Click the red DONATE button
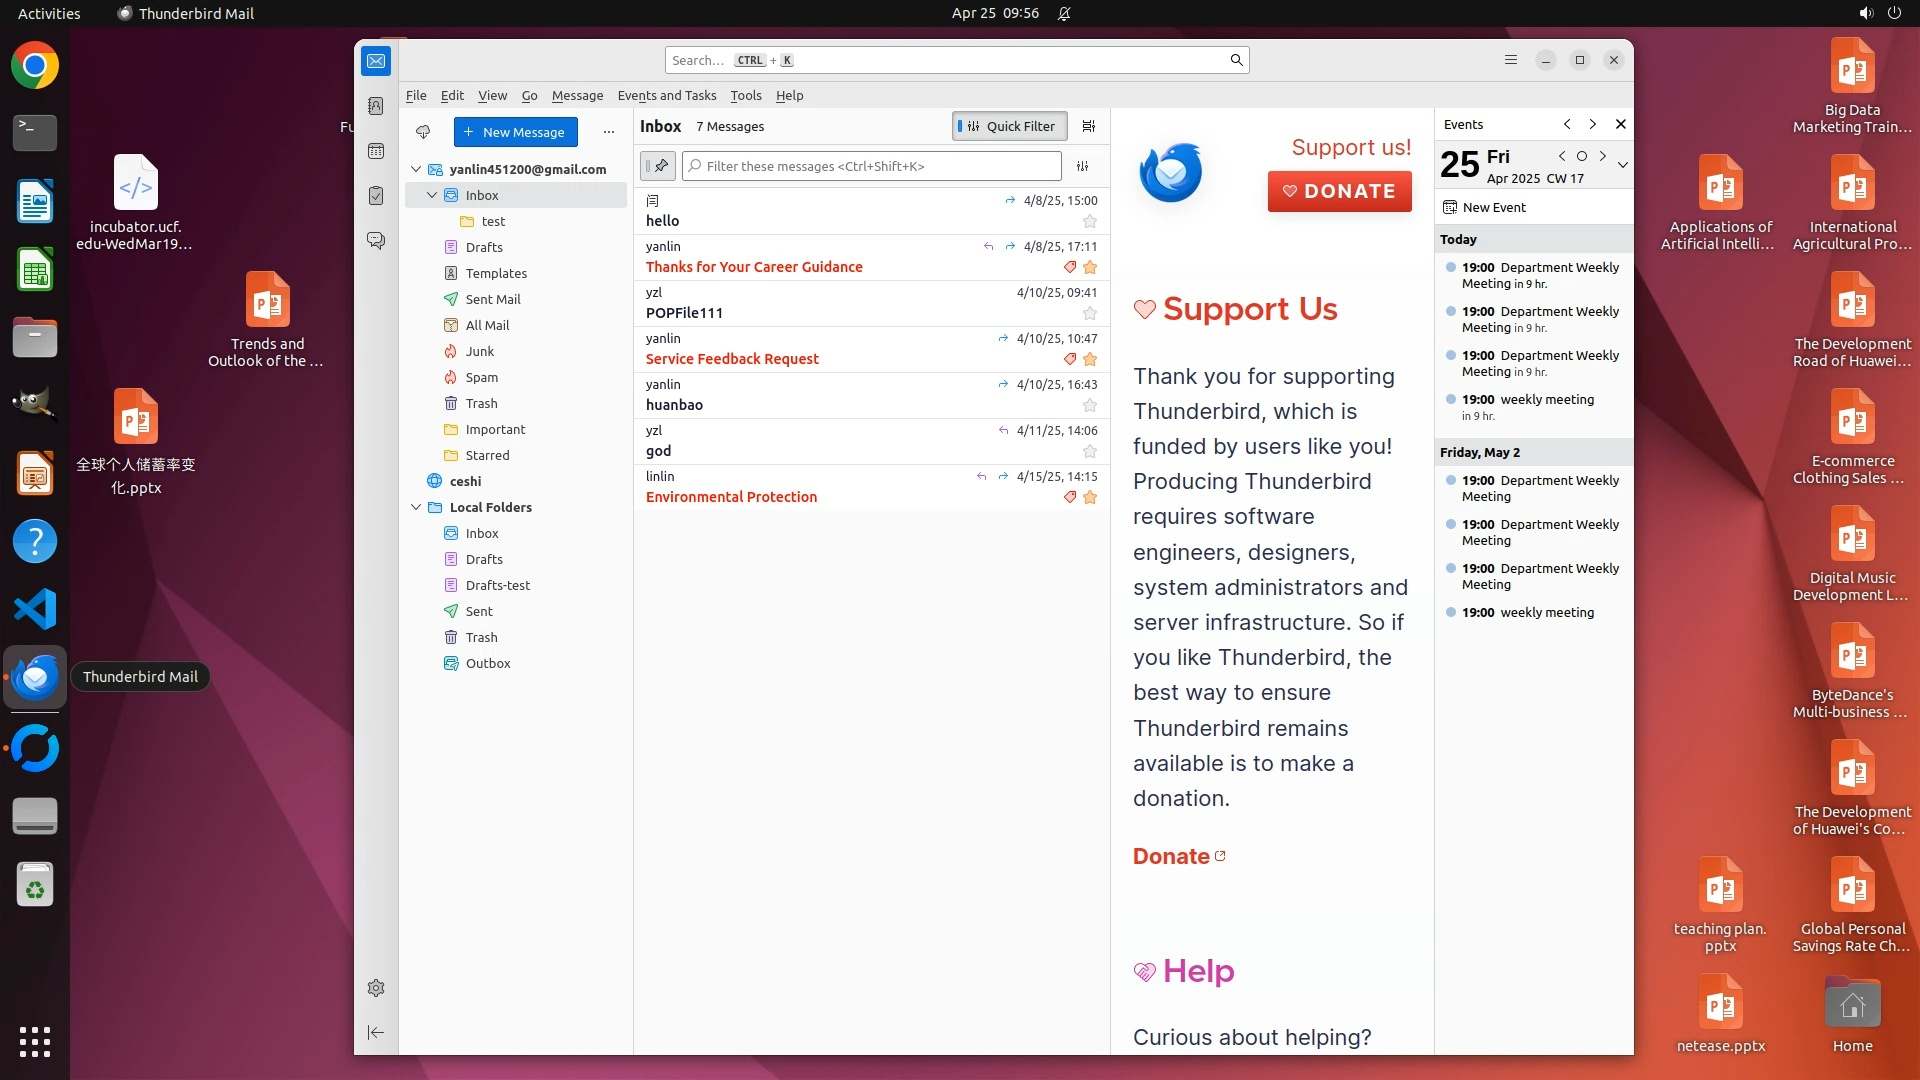The image size is (1920, 1080). click(1339, 191)
